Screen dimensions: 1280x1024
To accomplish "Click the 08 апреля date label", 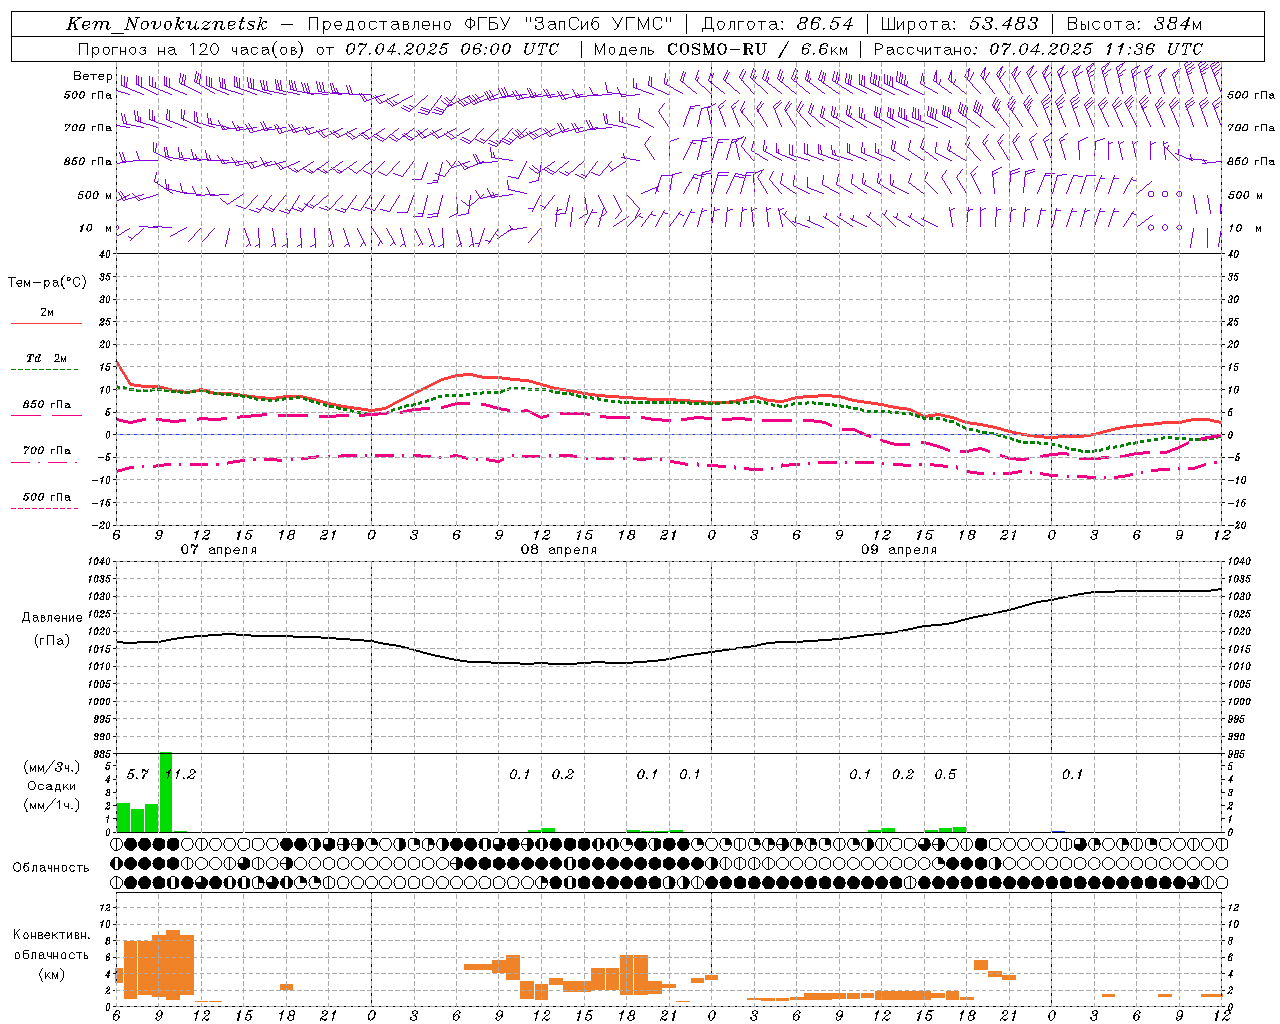I will point(558,550).
